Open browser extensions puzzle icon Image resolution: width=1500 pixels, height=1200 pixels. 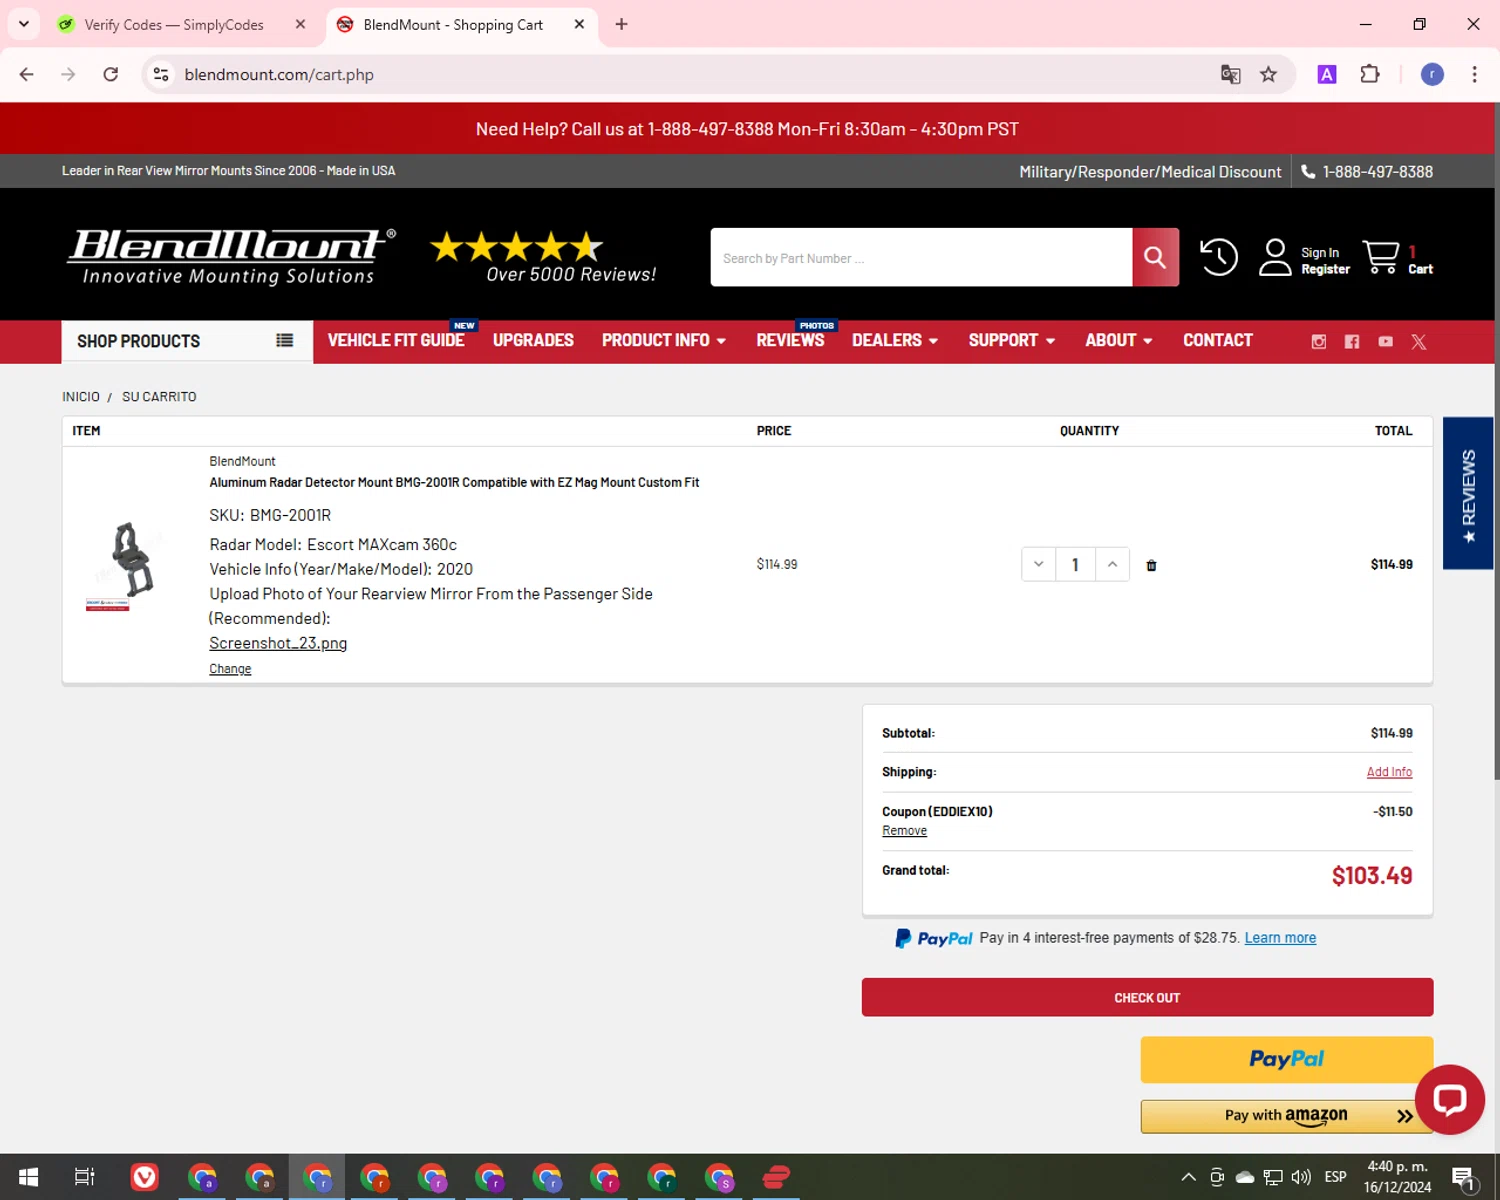click(x=1370, y=74)
